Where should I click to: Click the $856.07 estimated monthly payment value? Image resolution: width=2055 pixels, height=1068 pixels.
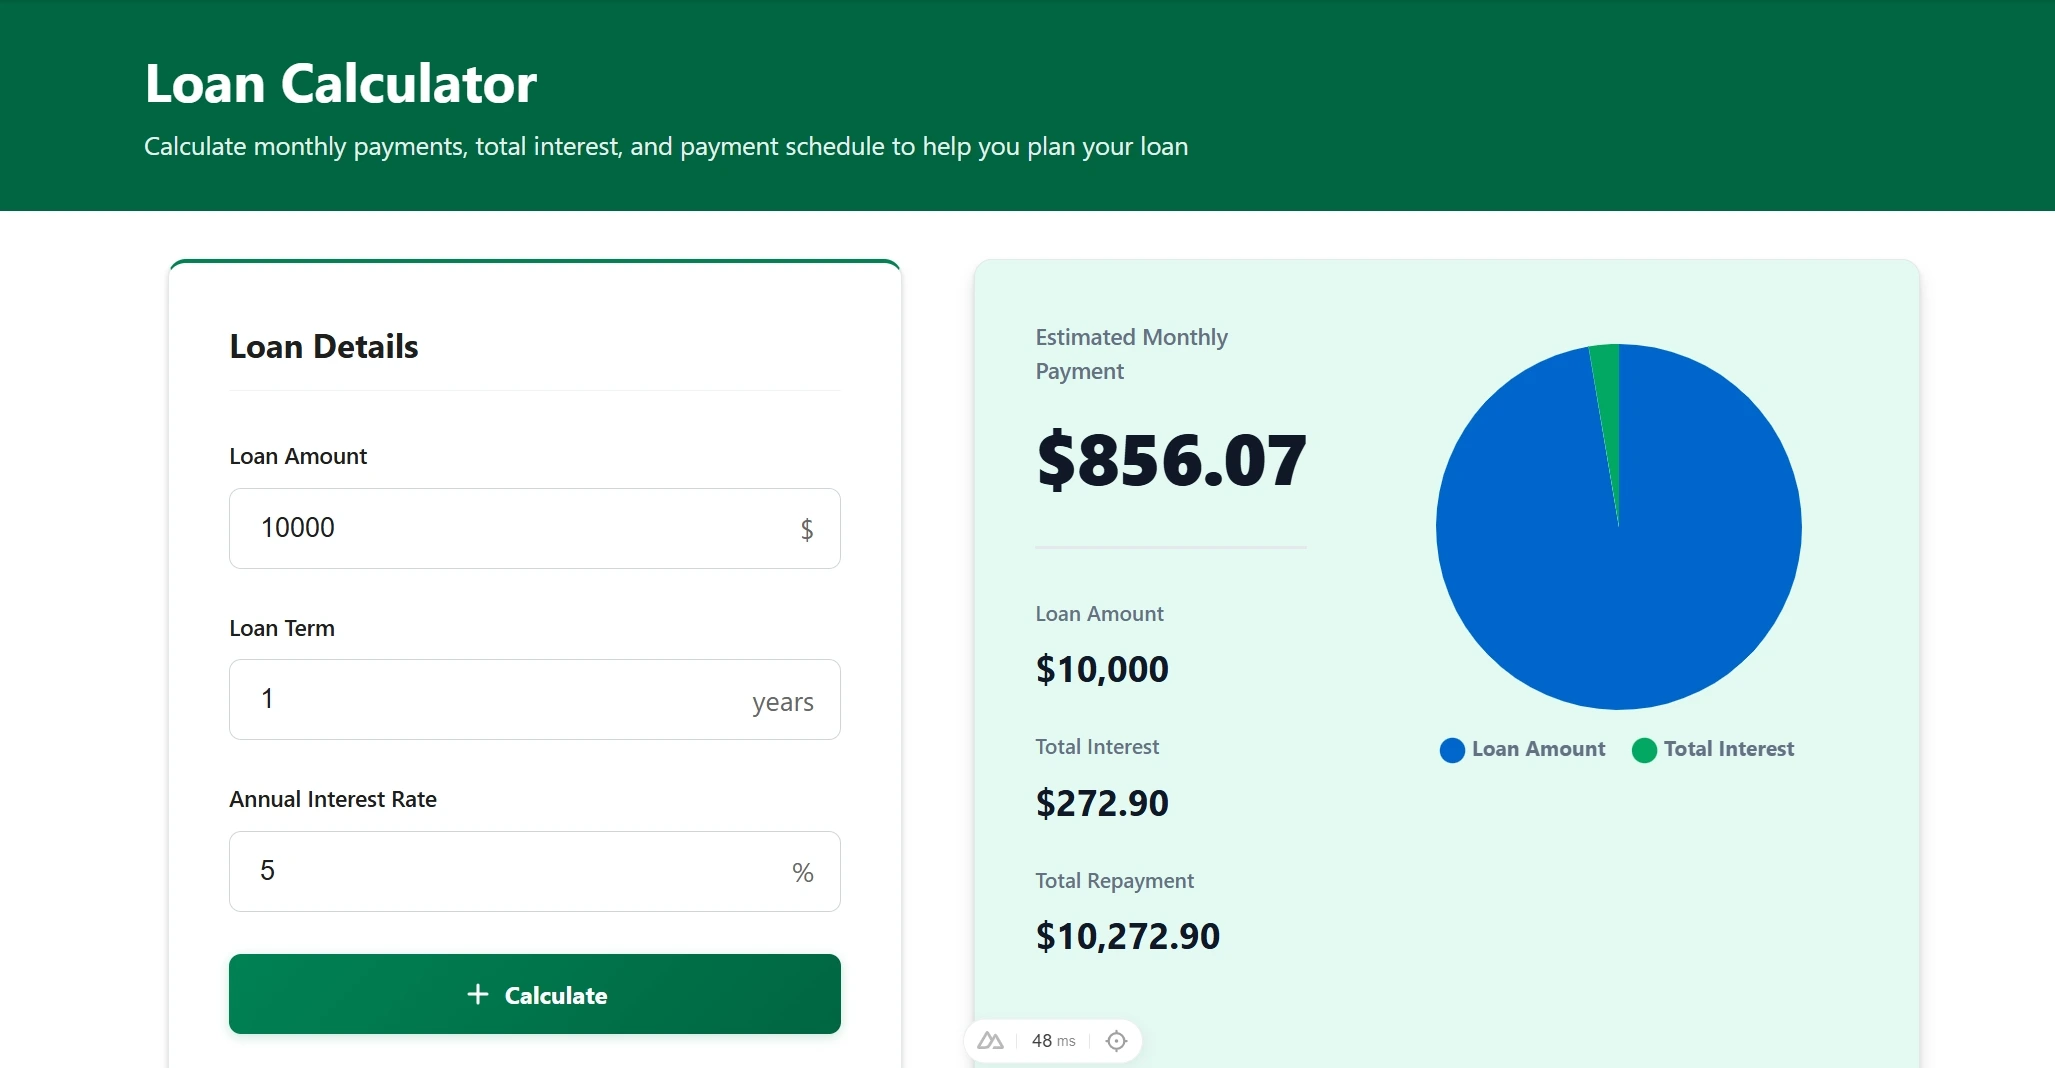pyautogui.click(x=1171, y=460)
